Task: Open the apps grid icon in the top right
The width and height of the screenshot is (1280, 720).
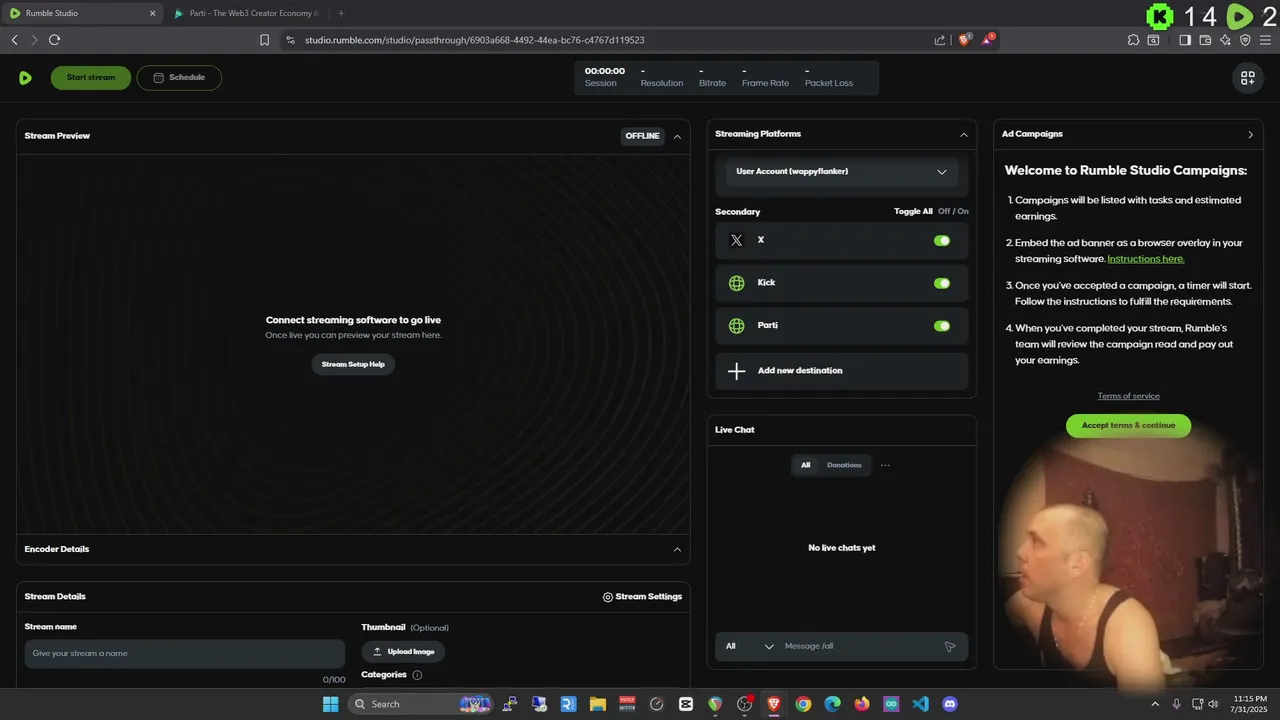Action: click(x=1247, y=78)
